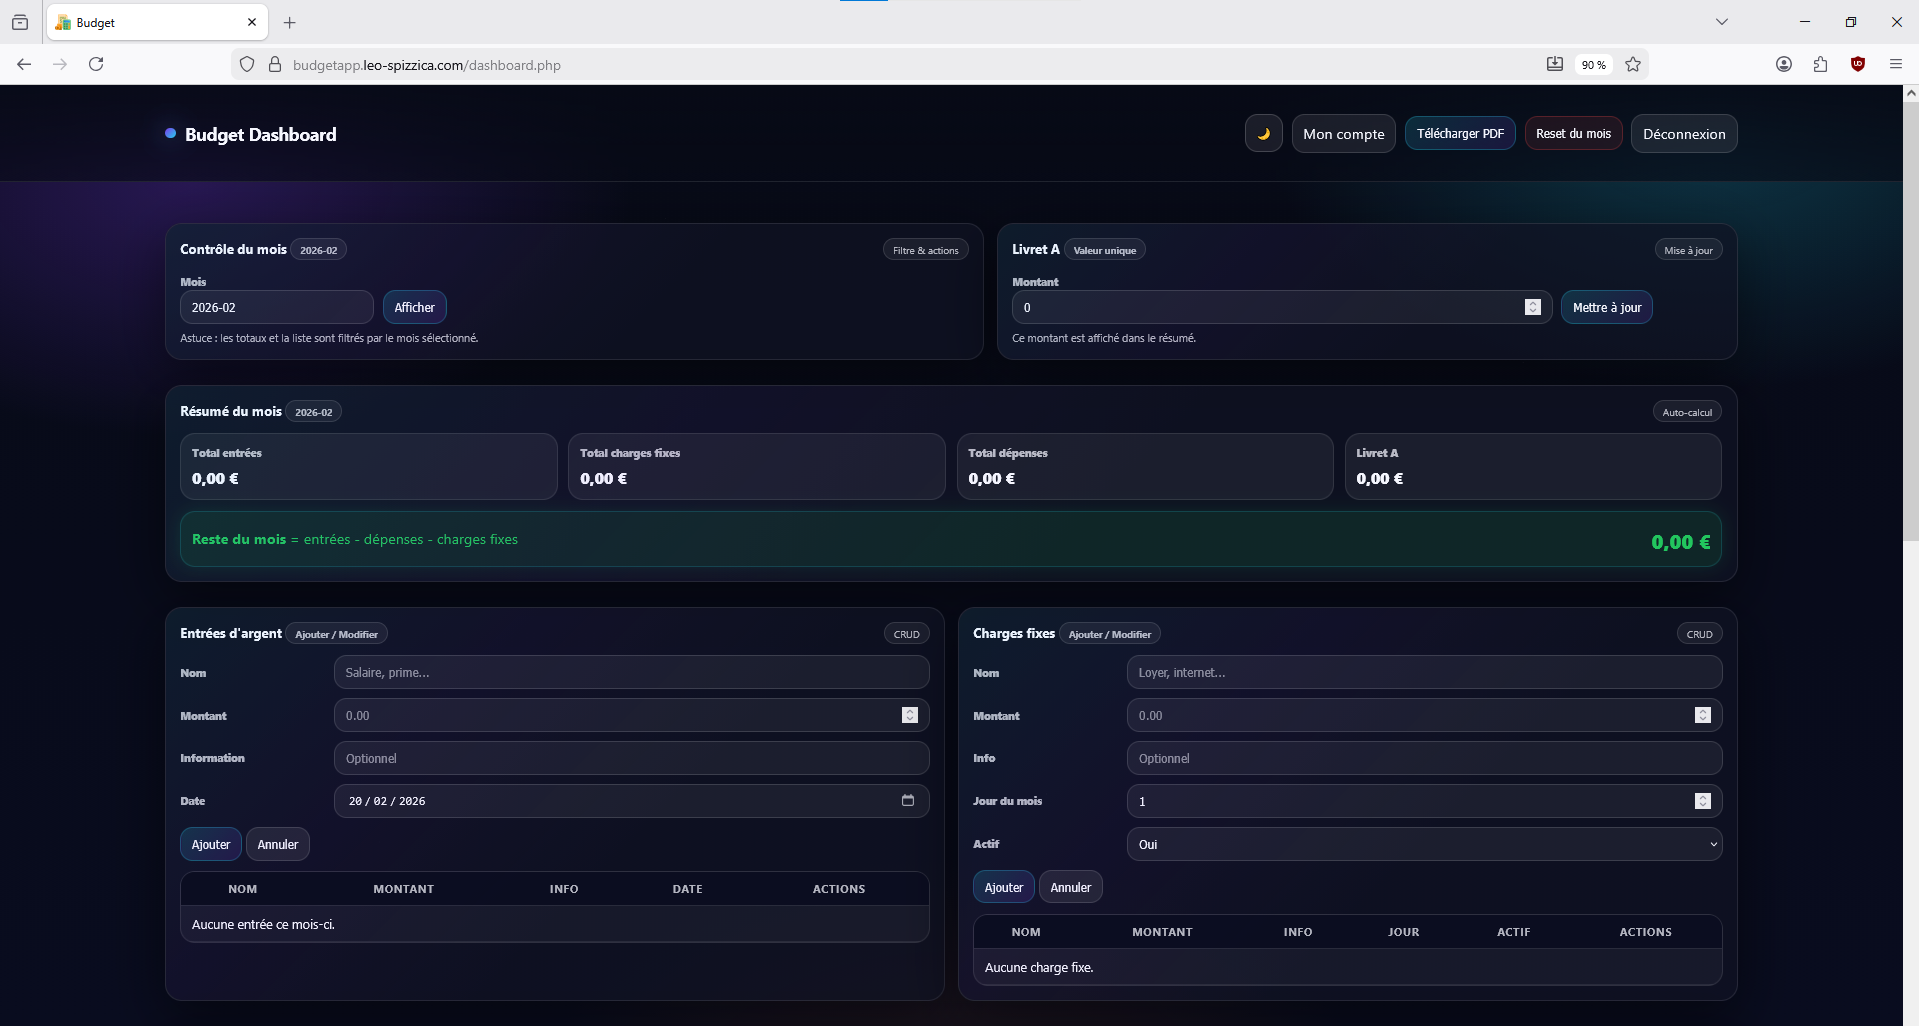Open the Firefox hamburger menu
The width and height of the screenshot is (1919, 1026).
coord(1895,64)
